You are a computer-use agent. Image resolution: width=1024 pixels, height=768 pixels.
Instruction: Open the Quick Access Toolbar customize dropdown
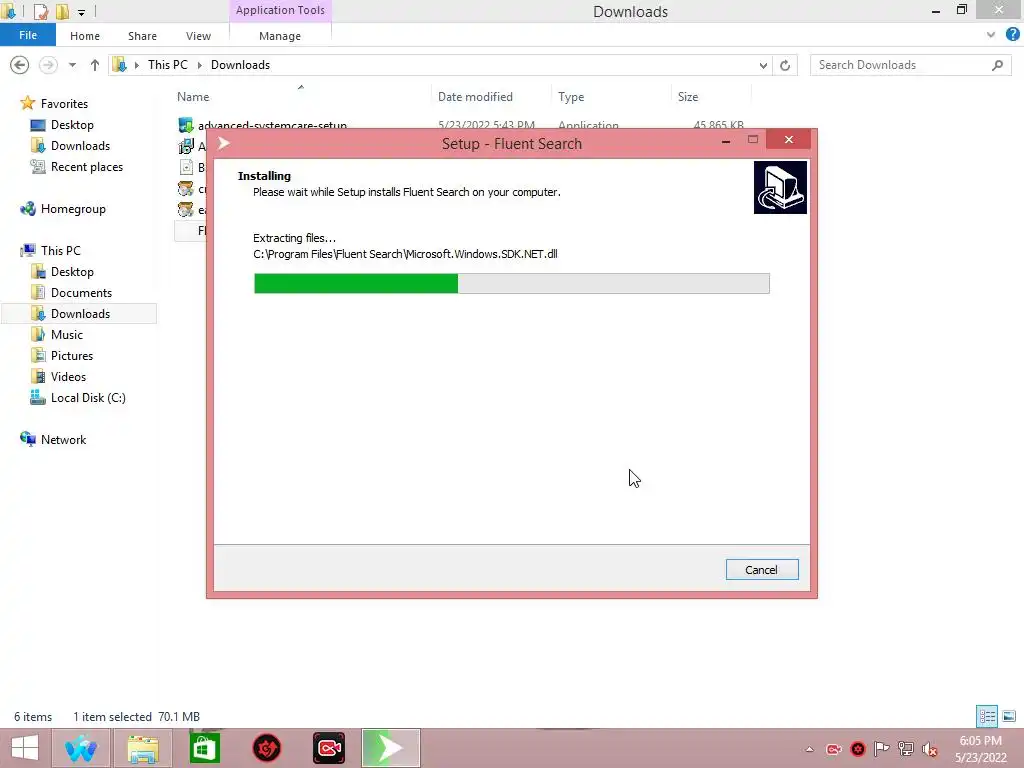tap(82, 12)
